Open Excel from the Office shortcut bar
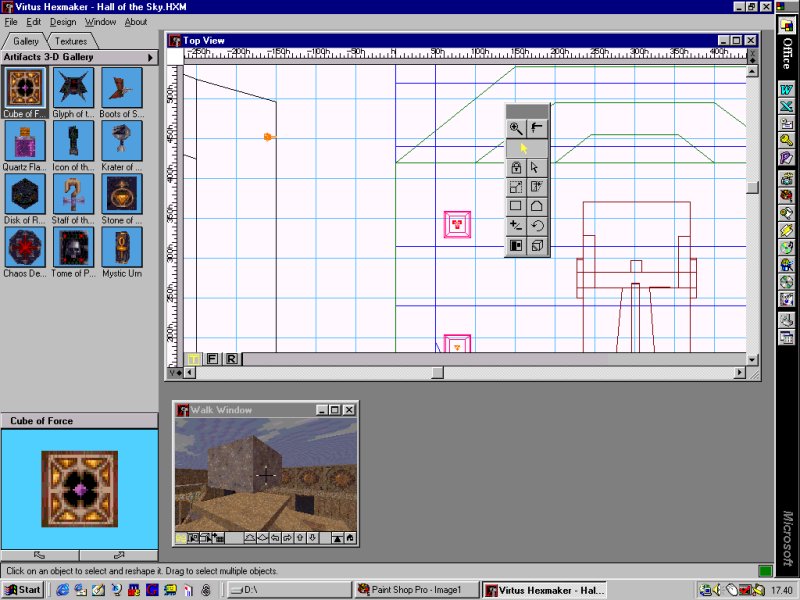The width and height of the screenshot is (800, 600). [x=786, y=107]
